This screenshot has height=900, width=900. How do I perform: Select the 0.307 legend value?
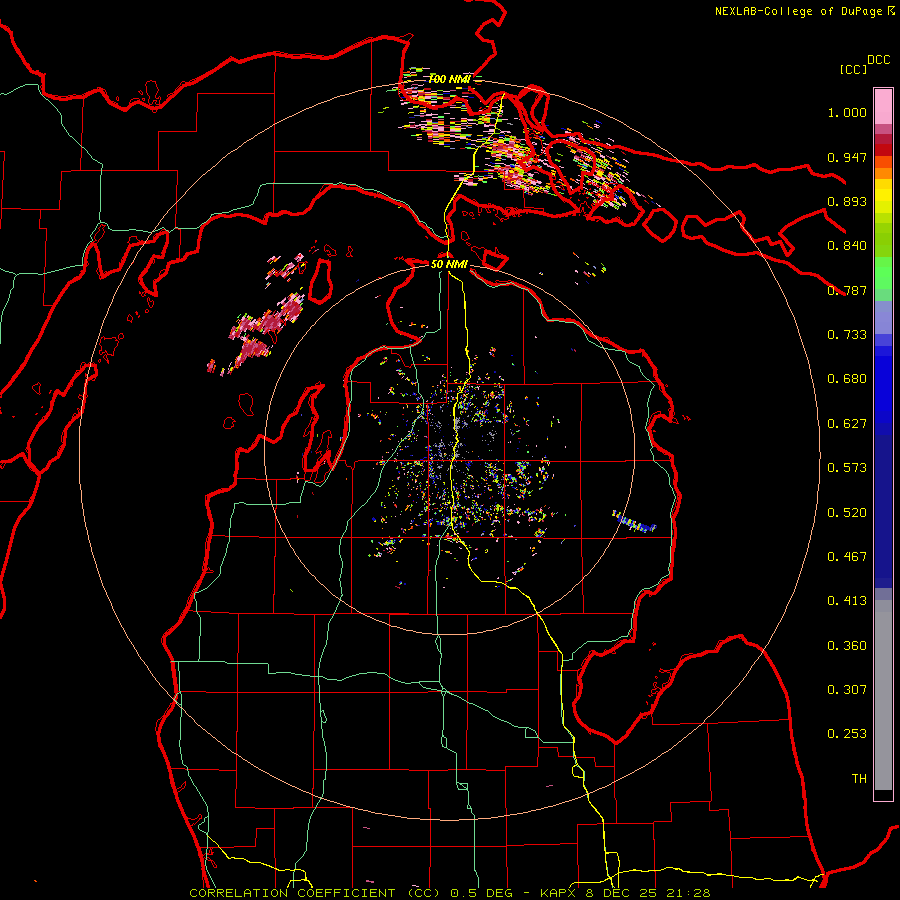(x=847, y=690)
